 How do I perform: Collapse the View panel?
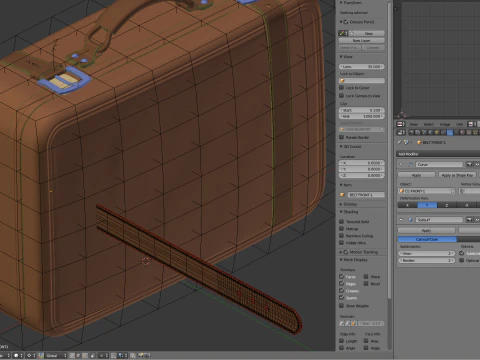[x=341, y=57]
